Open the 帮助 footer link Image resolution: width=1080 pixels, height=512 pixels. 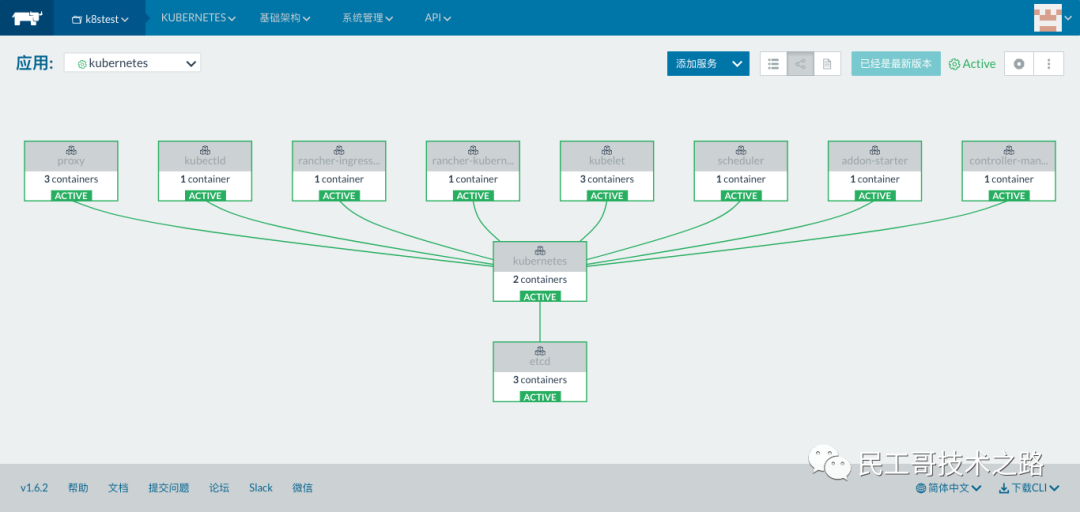(78, 488)
